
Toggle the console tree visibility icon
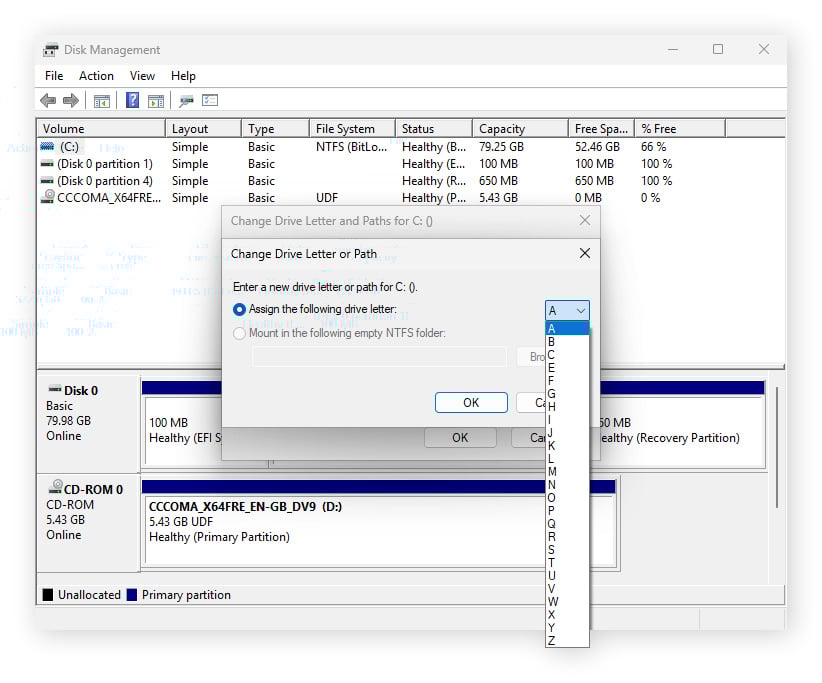pyautogui.click(x=100, y=100)
